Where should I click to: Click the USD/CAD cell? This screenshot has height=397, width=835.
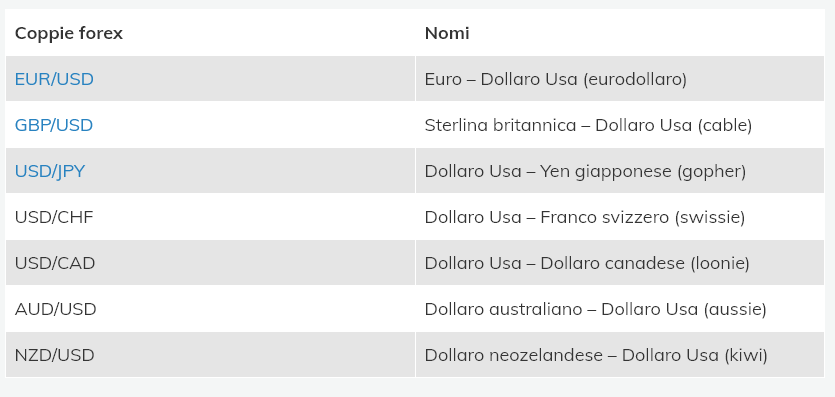pos(210,263)
